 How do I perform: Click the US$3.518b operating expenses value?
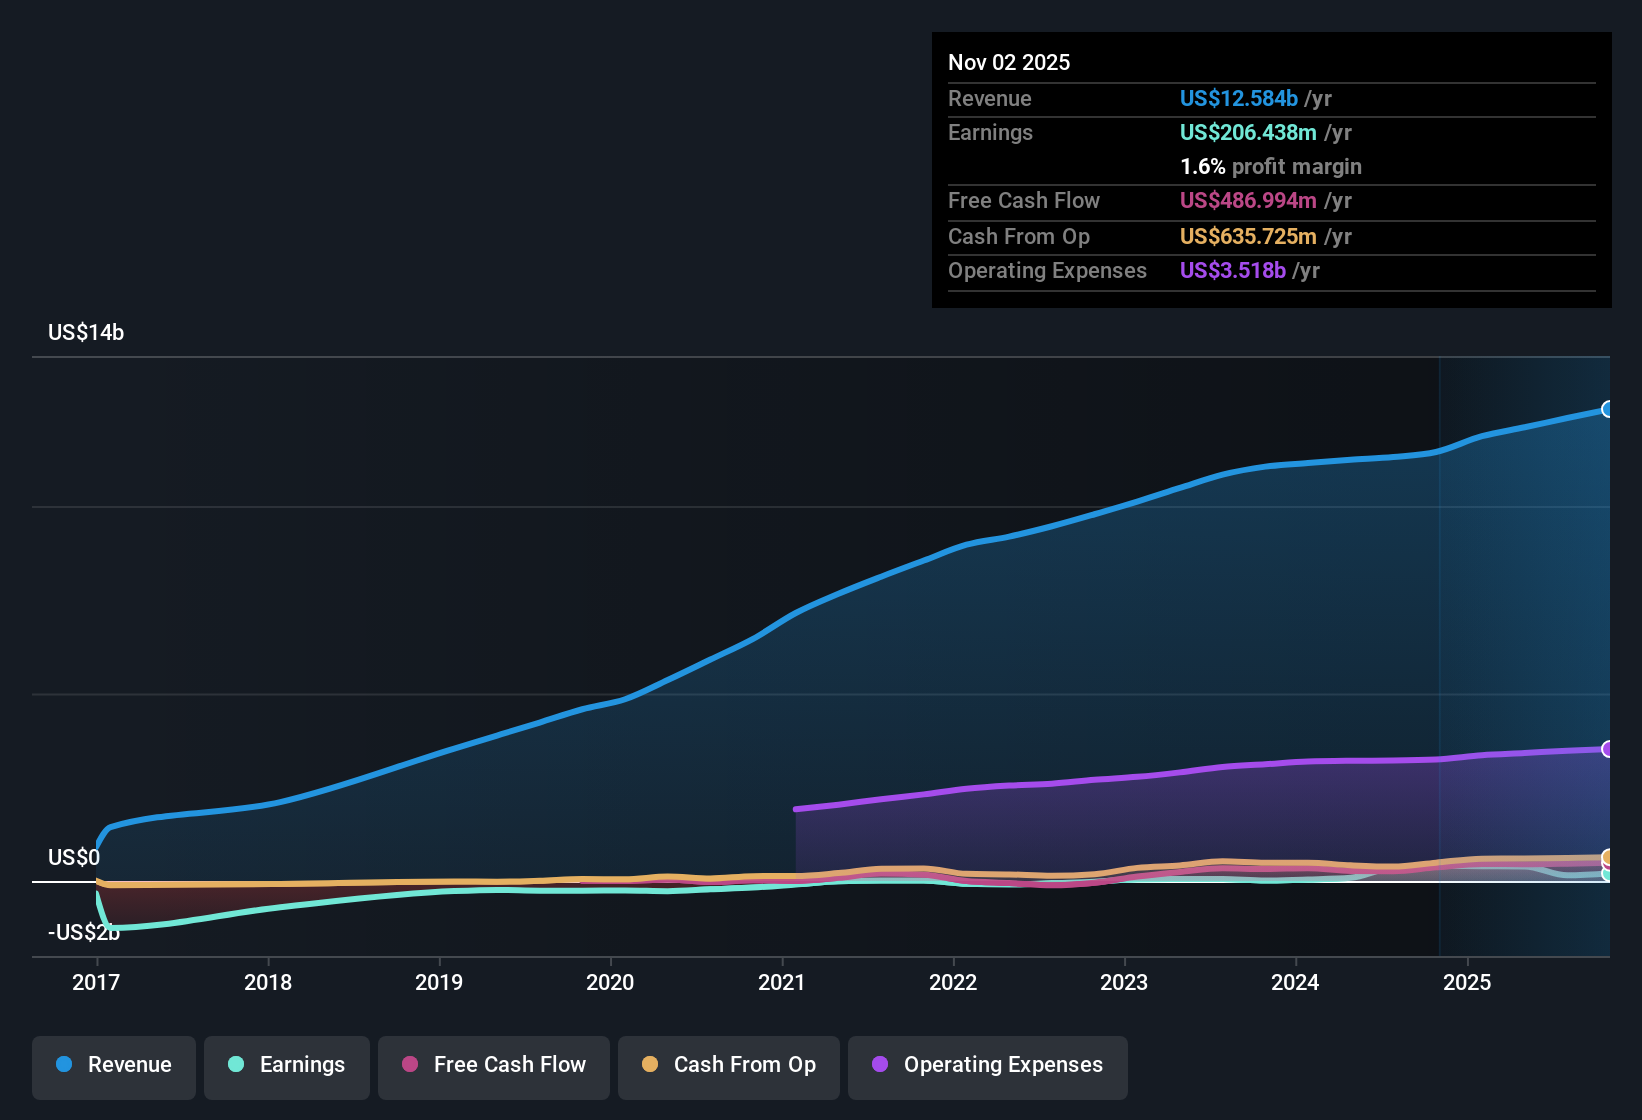[1233, 270]
